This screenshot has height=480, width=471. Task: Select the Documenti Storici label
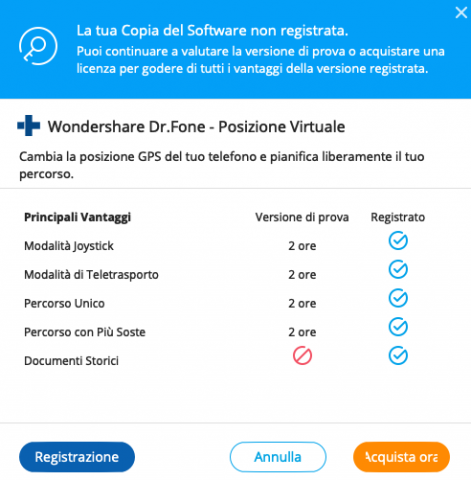point(71,361)
